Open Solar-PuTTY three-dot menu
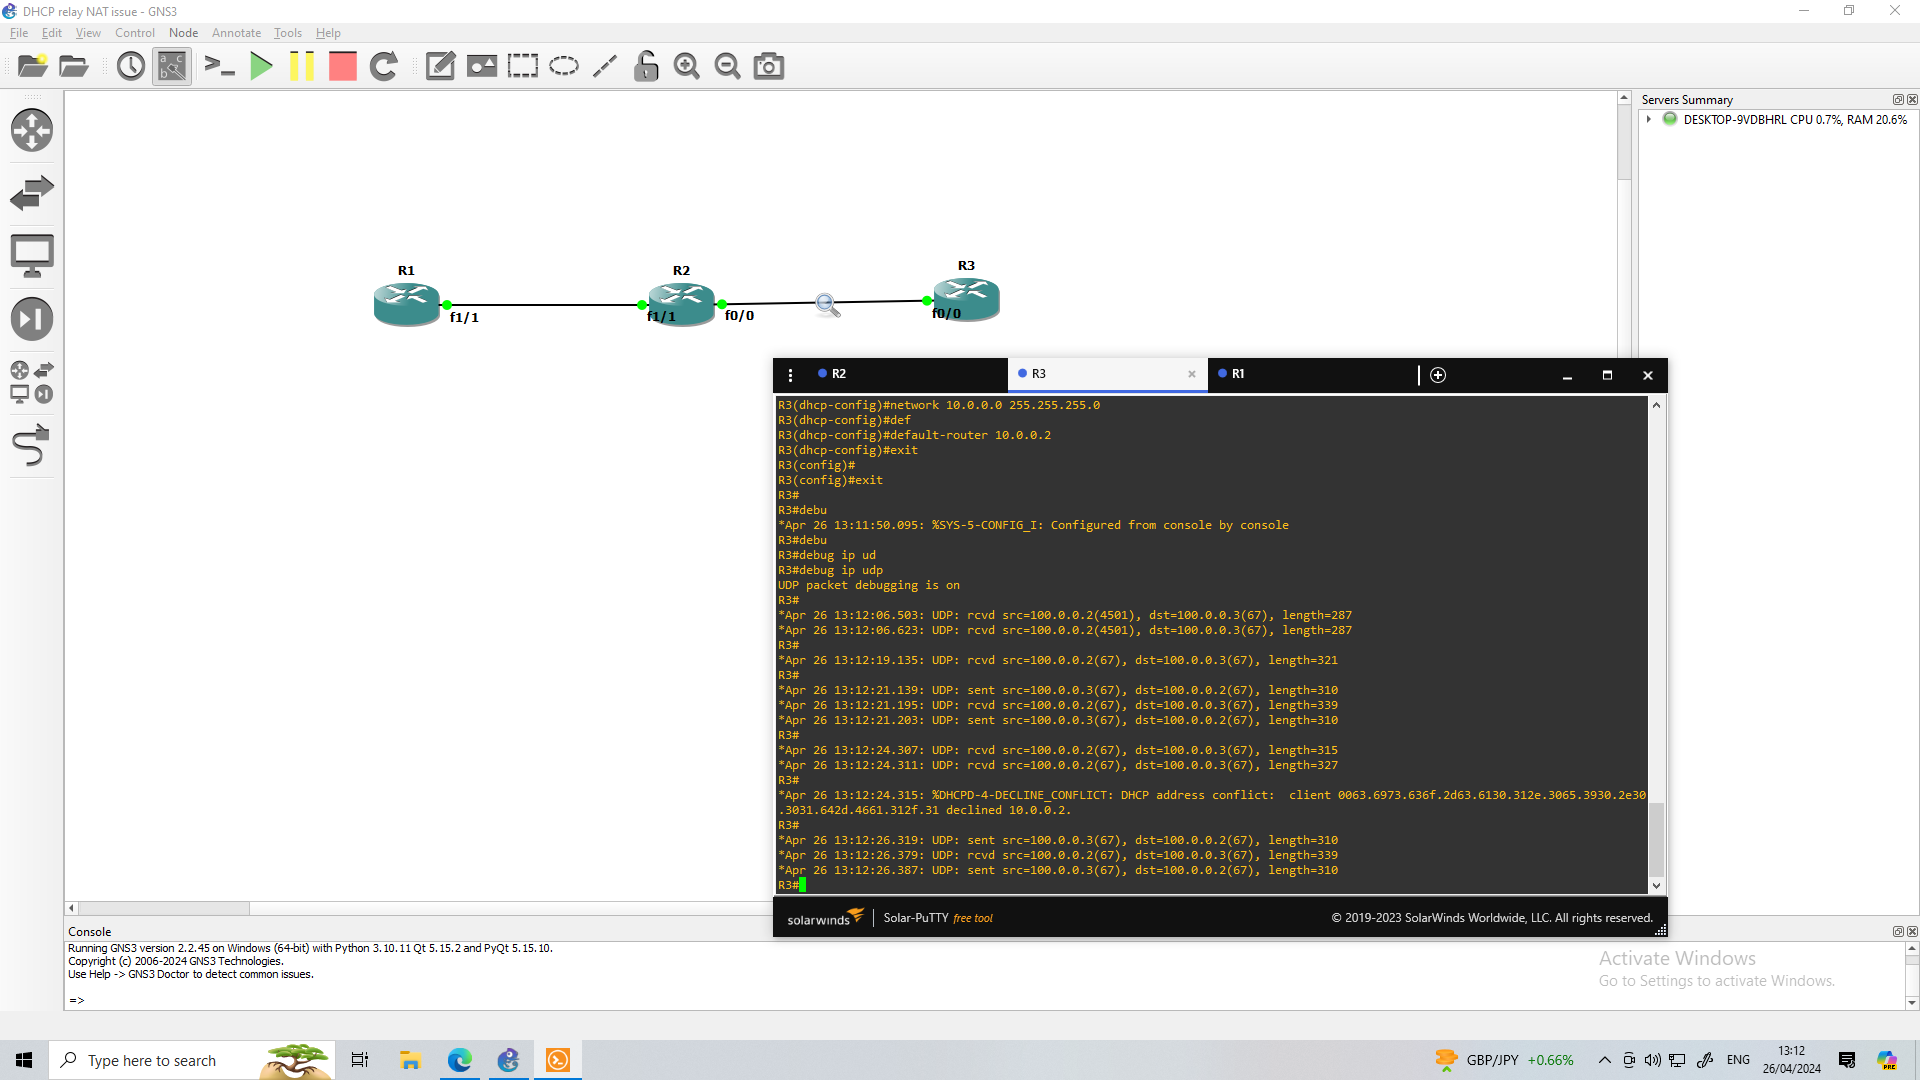Screen dimensions: 1920x1080 pyautogui.click(x=790, y=375)
